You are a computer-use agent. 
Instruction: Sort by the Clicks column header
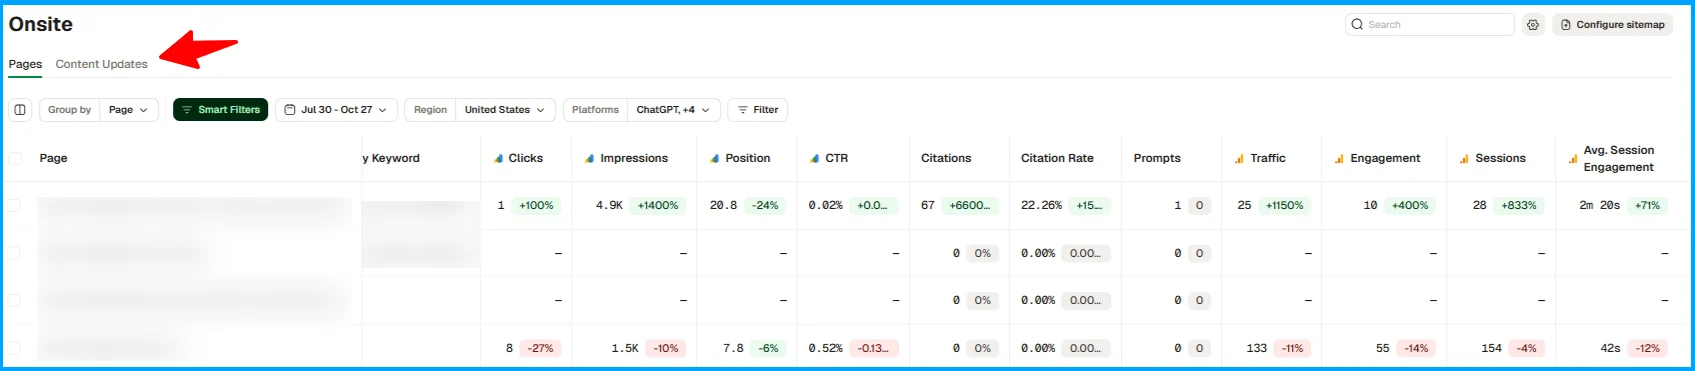[525, 158]
